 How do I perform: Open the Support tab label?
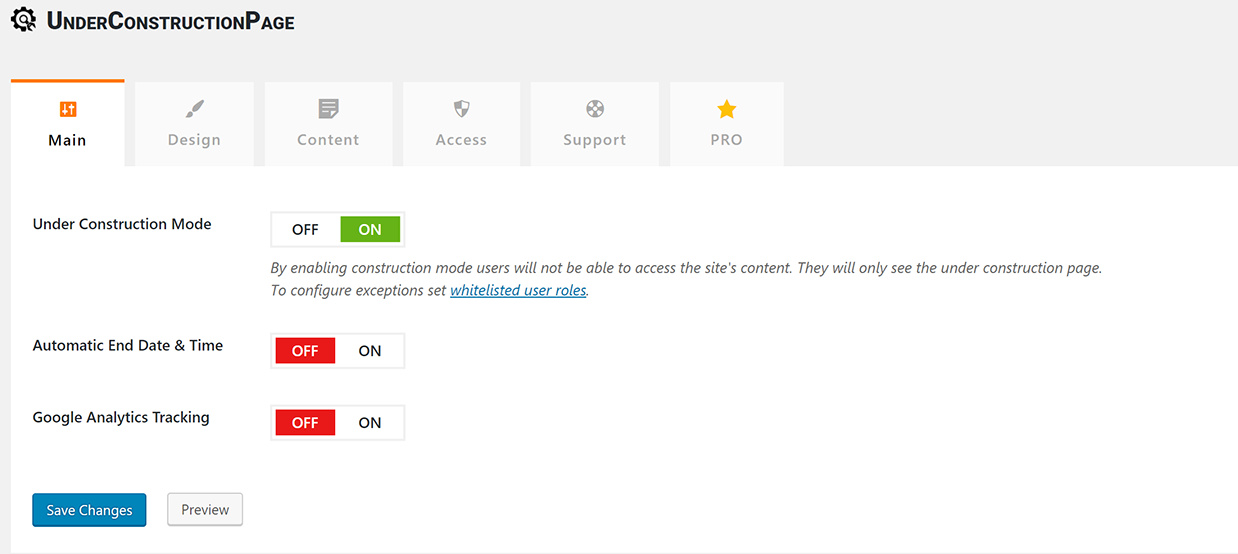(x=594, y=140)
